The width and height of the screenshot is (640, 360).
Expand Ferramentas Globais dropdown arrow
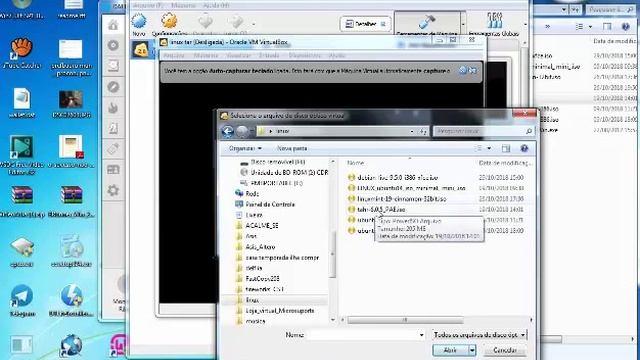[x=525, y=24]
